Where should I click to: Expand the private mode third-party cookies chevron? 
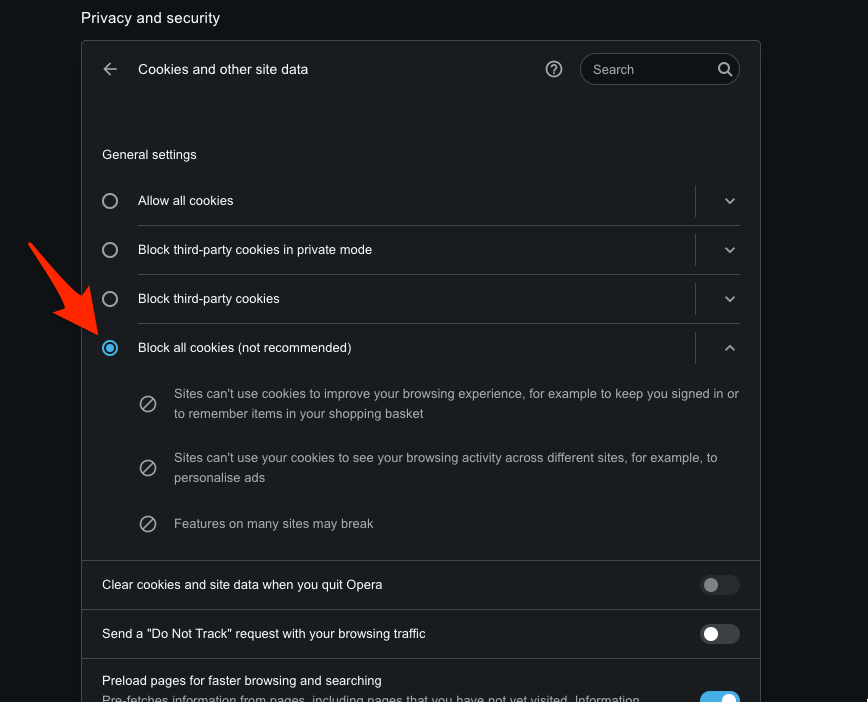[x=730, y=250]
